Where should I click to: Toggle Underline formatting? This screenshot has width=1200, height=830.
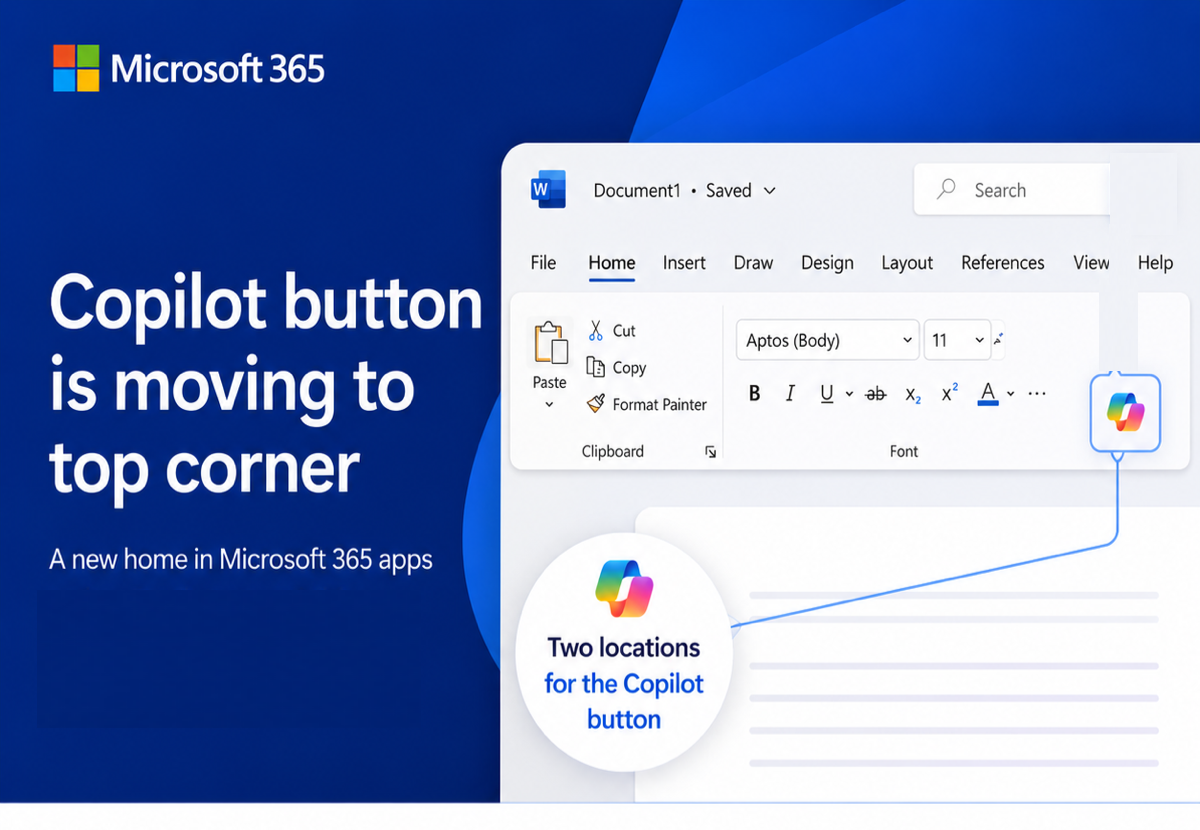point(826,394)
